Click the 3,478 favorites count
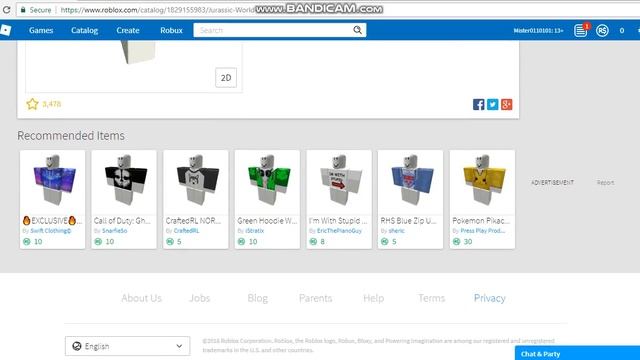This screenshot has width=640, height=360. point(51,104)
